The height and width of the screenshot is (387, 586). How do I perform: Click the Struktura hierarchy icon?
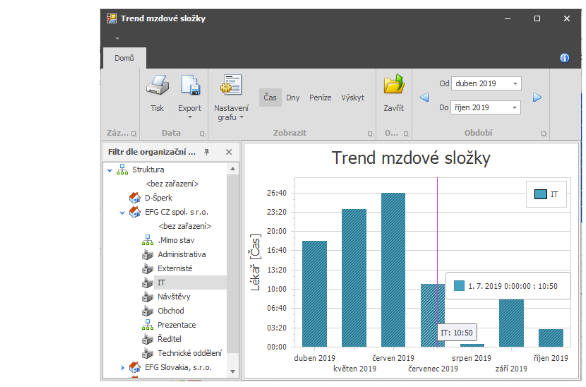pyautogui.click(x=122, y=170)
